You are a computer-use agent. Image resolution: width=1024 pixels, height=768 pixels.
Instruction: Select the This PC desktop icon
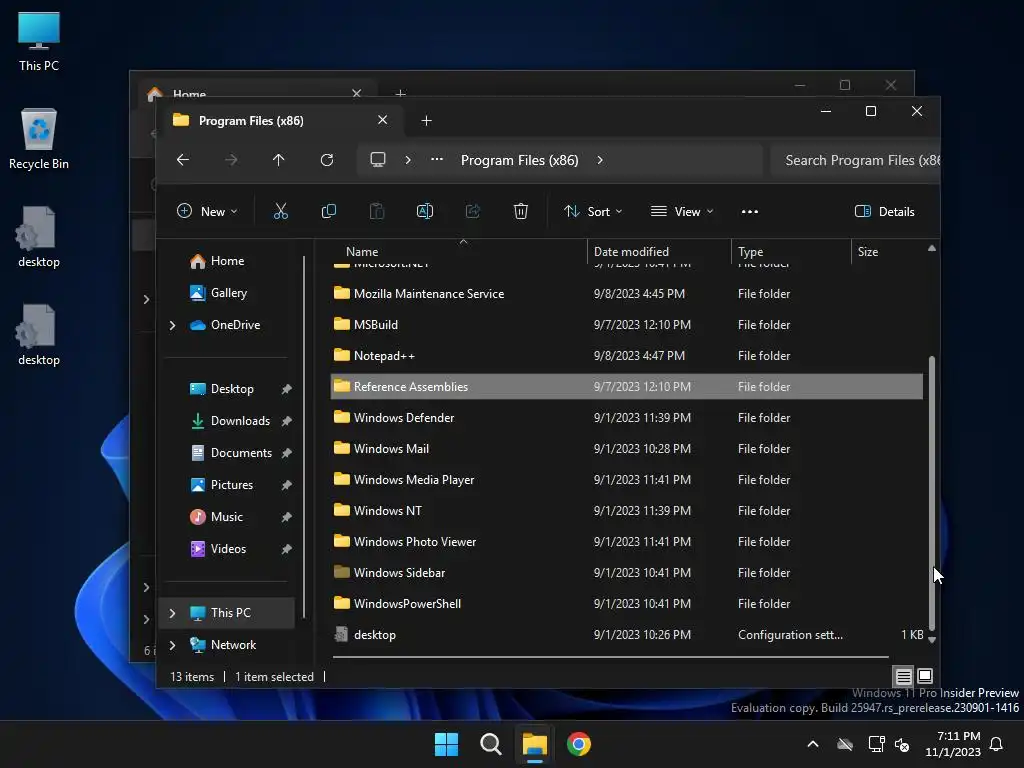pos(39,41)
